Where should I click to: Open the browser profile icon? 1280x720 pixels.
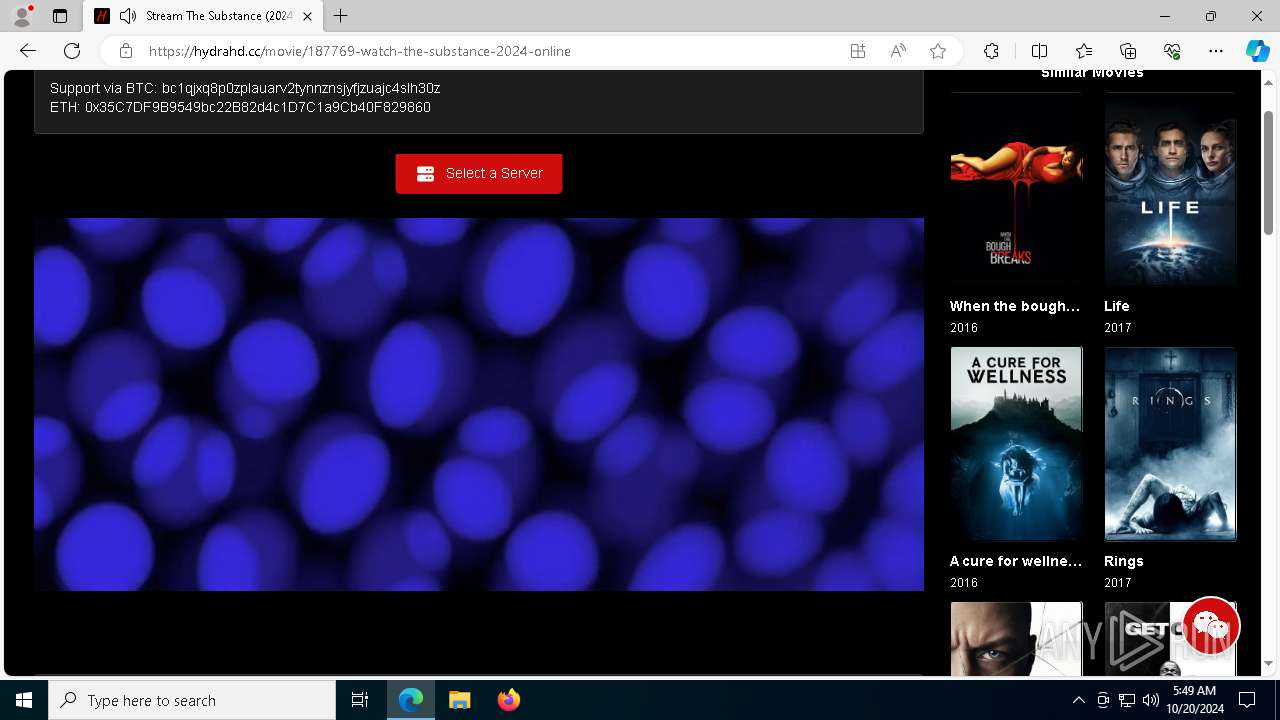pyautogui.click(x=22, y=16)
